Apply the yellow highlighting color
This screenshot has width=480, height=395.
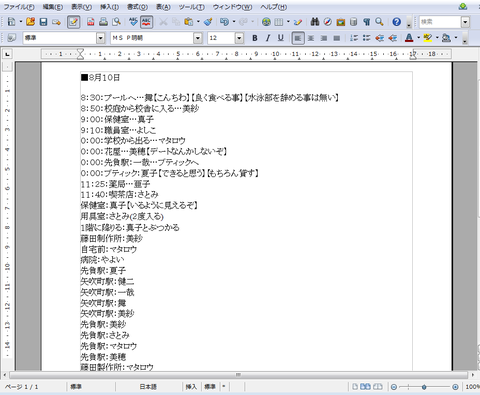pyautogui.click(x=428, y=38)
